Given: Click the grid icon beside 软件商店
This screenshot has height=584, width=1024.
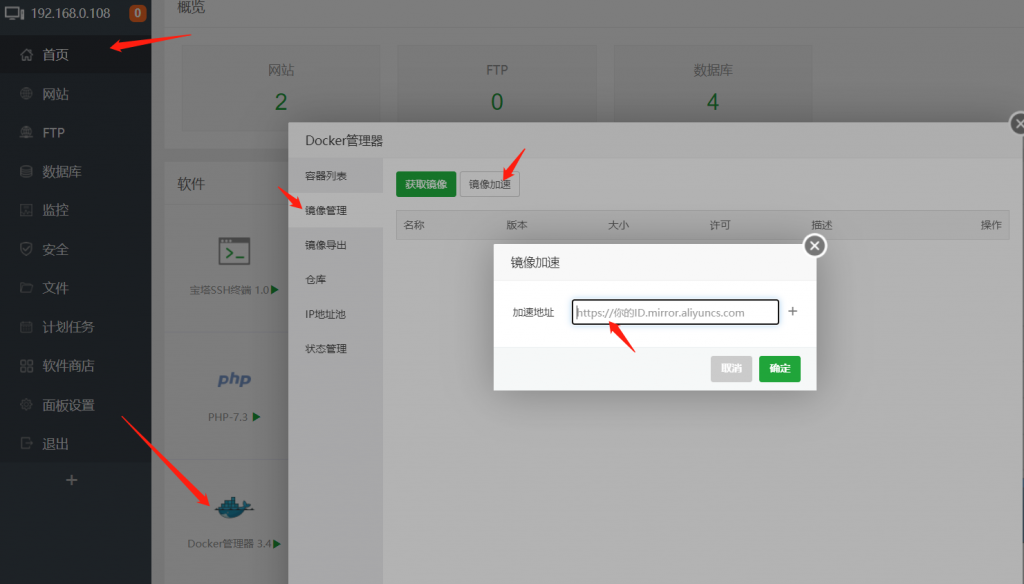Looking at the screenshot, I should (26, 366).
